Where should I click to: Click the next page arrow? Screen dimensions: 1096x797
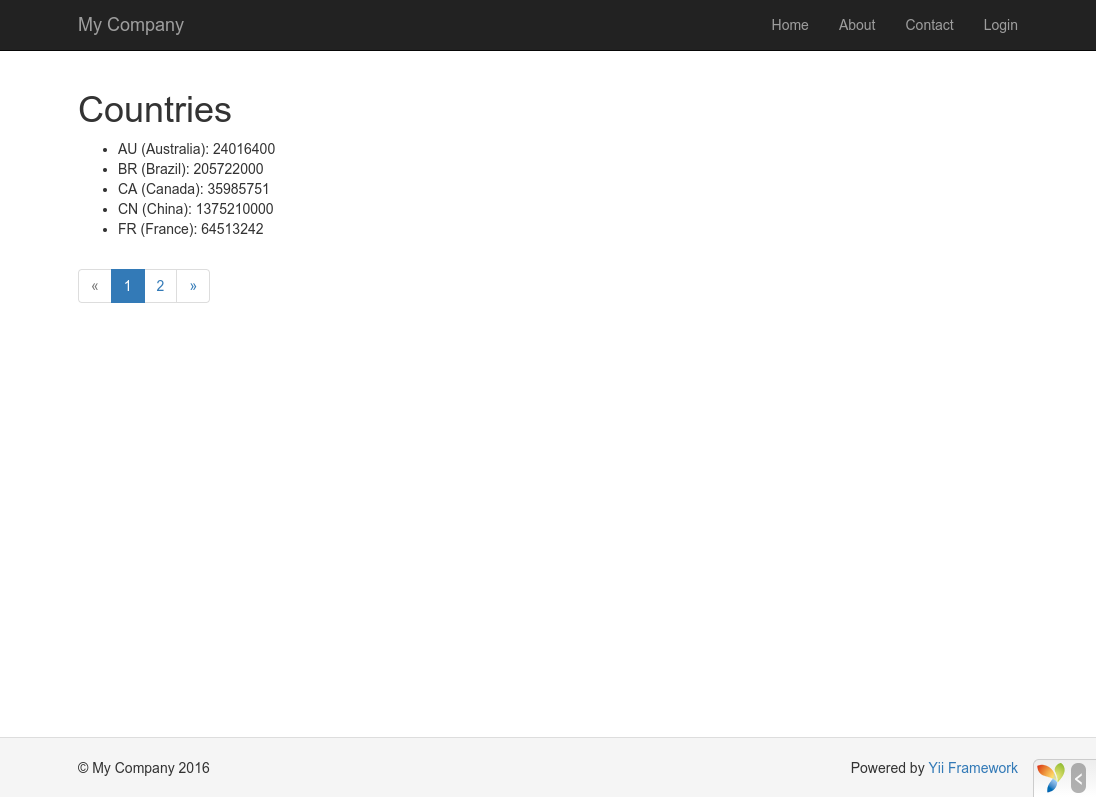(193, 286)
